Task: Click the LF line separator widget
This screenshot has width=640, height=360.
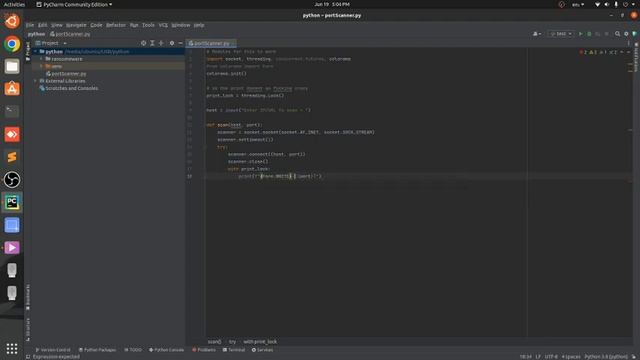Action: 538,357
